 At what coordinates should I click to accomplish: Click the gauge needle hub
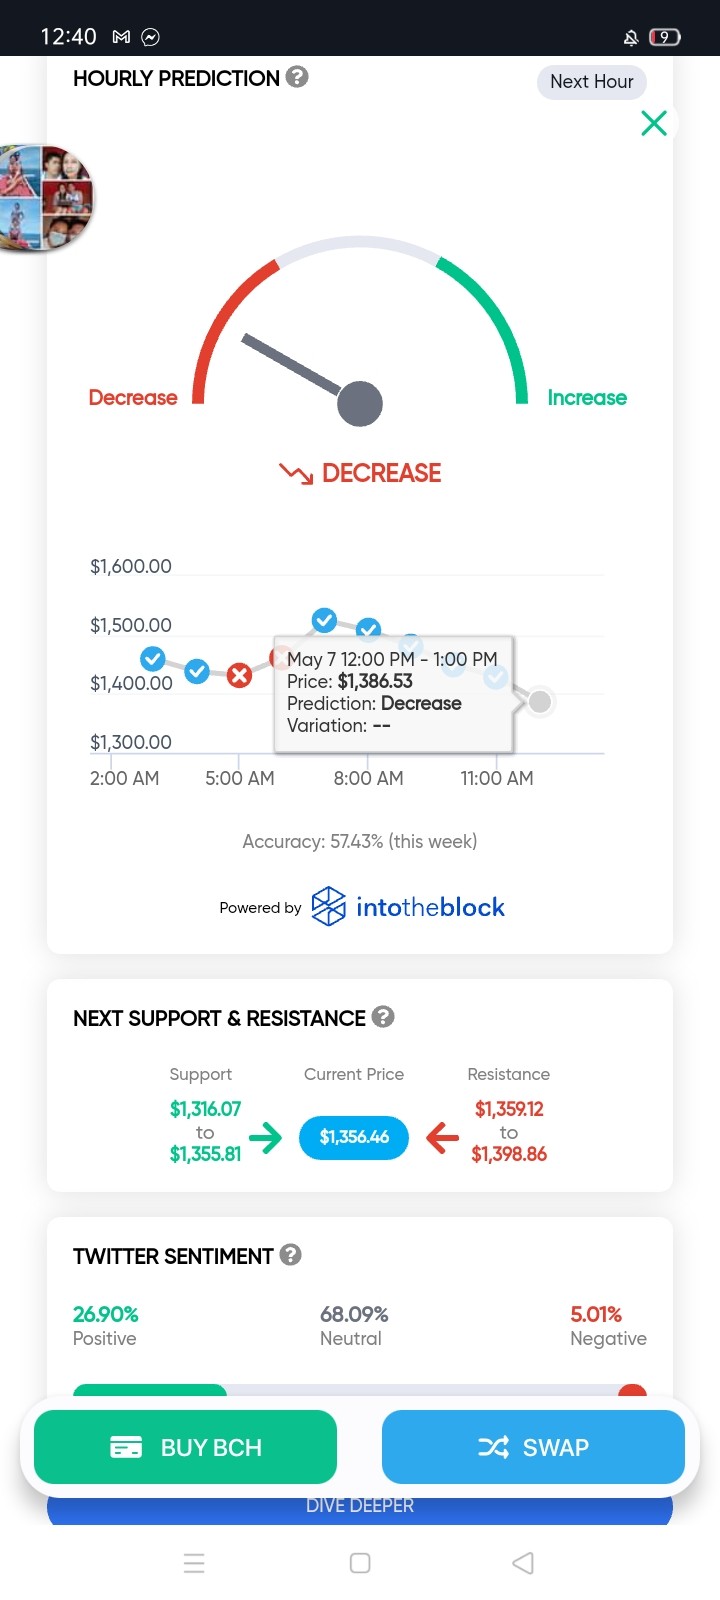coord(360,404)
